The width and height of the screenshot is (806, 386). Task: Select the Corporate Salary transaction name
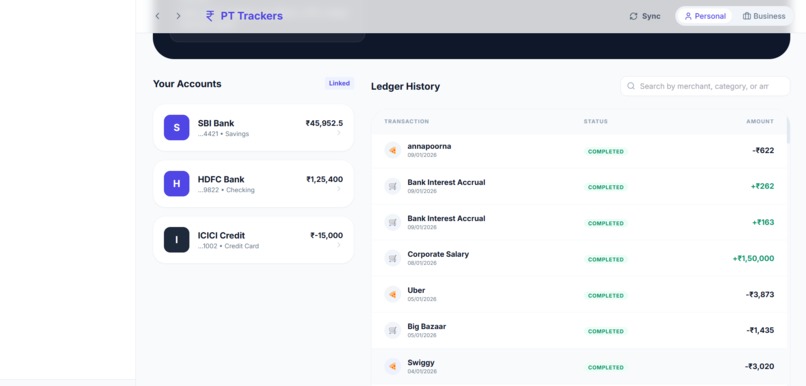(438, 254)
